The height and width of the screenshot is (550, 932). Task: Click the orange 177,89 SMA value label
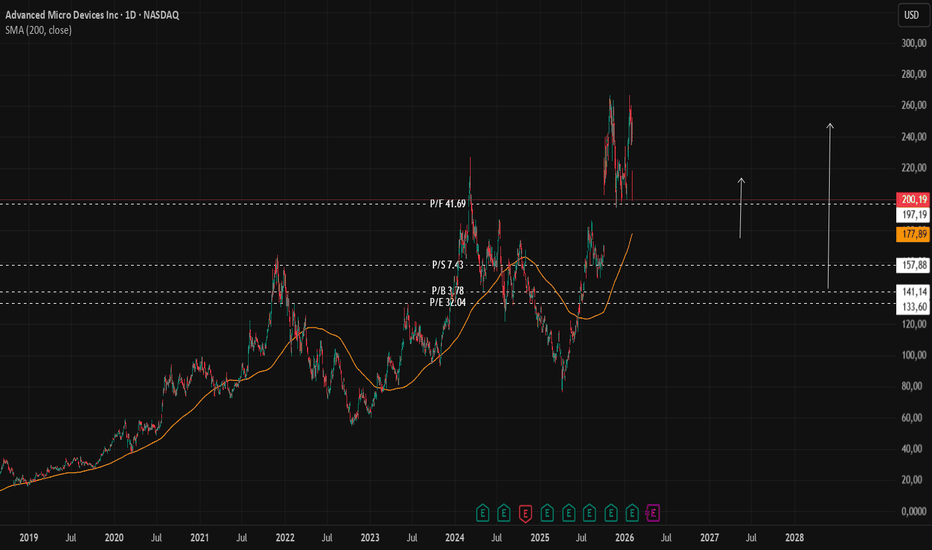(x=913, y=234)
